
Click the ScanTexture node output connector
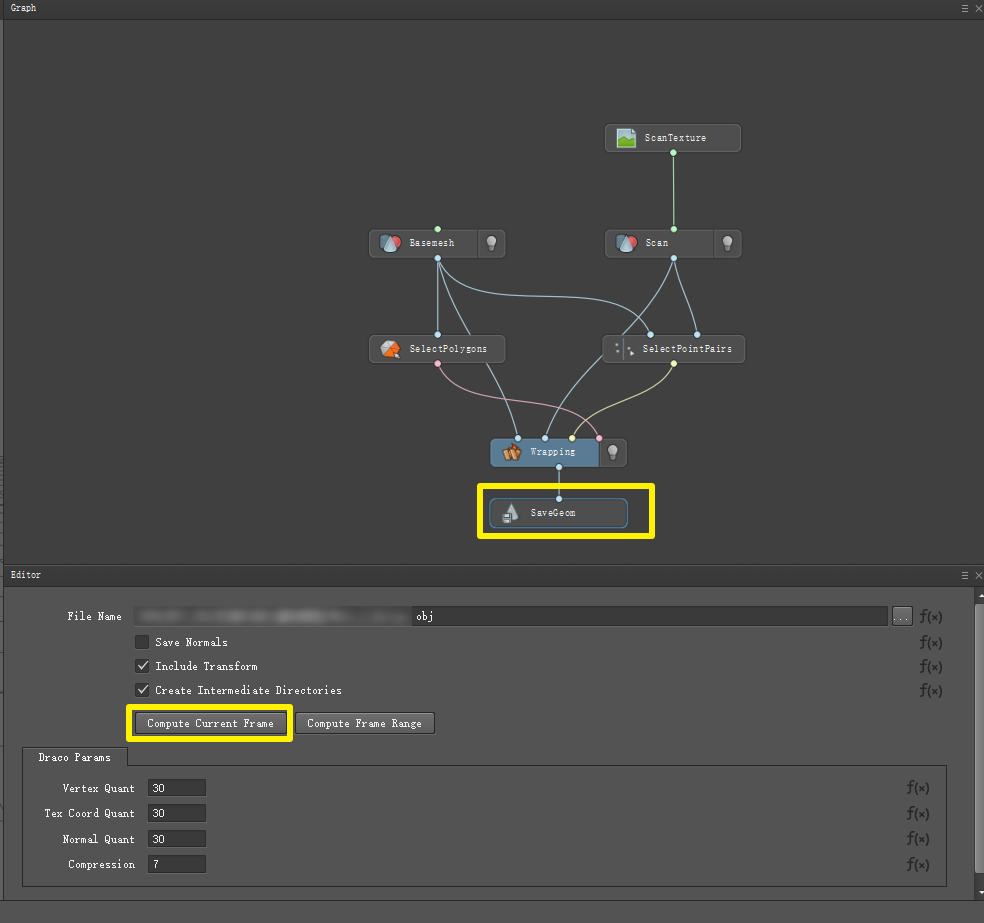tap(673, 152)
